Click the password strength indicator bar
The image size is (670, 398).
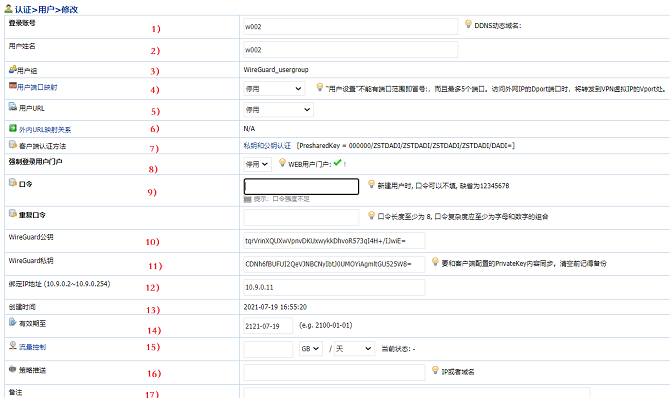coord(247,199)
